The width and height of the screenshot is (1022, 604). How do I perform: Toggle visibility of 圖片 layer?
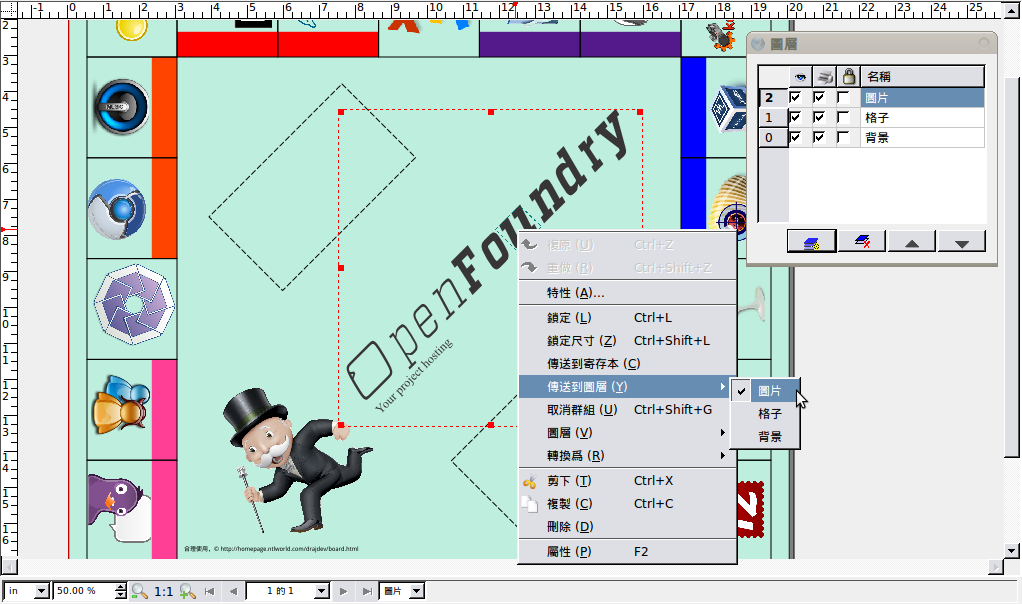(x=795, y=98)
